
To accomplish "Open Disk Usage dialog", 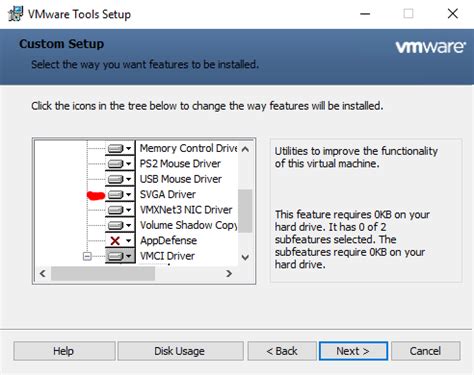I will click(180, 351).
